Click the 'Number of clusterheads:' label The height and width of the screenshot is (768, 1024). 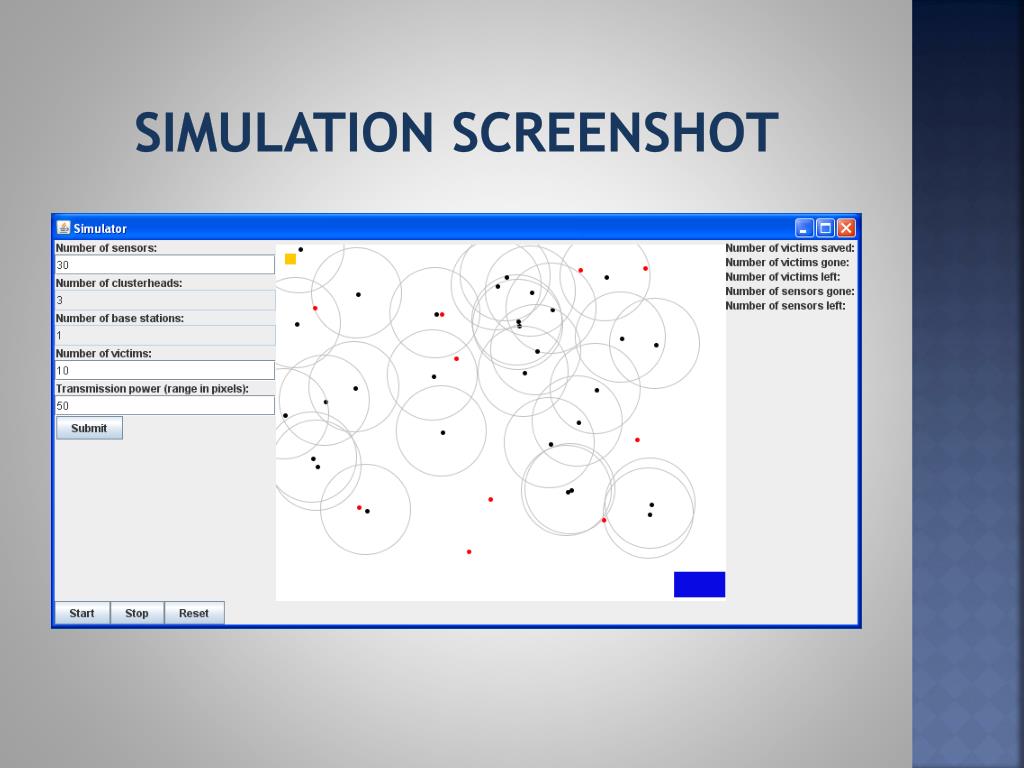click(119, 283)
